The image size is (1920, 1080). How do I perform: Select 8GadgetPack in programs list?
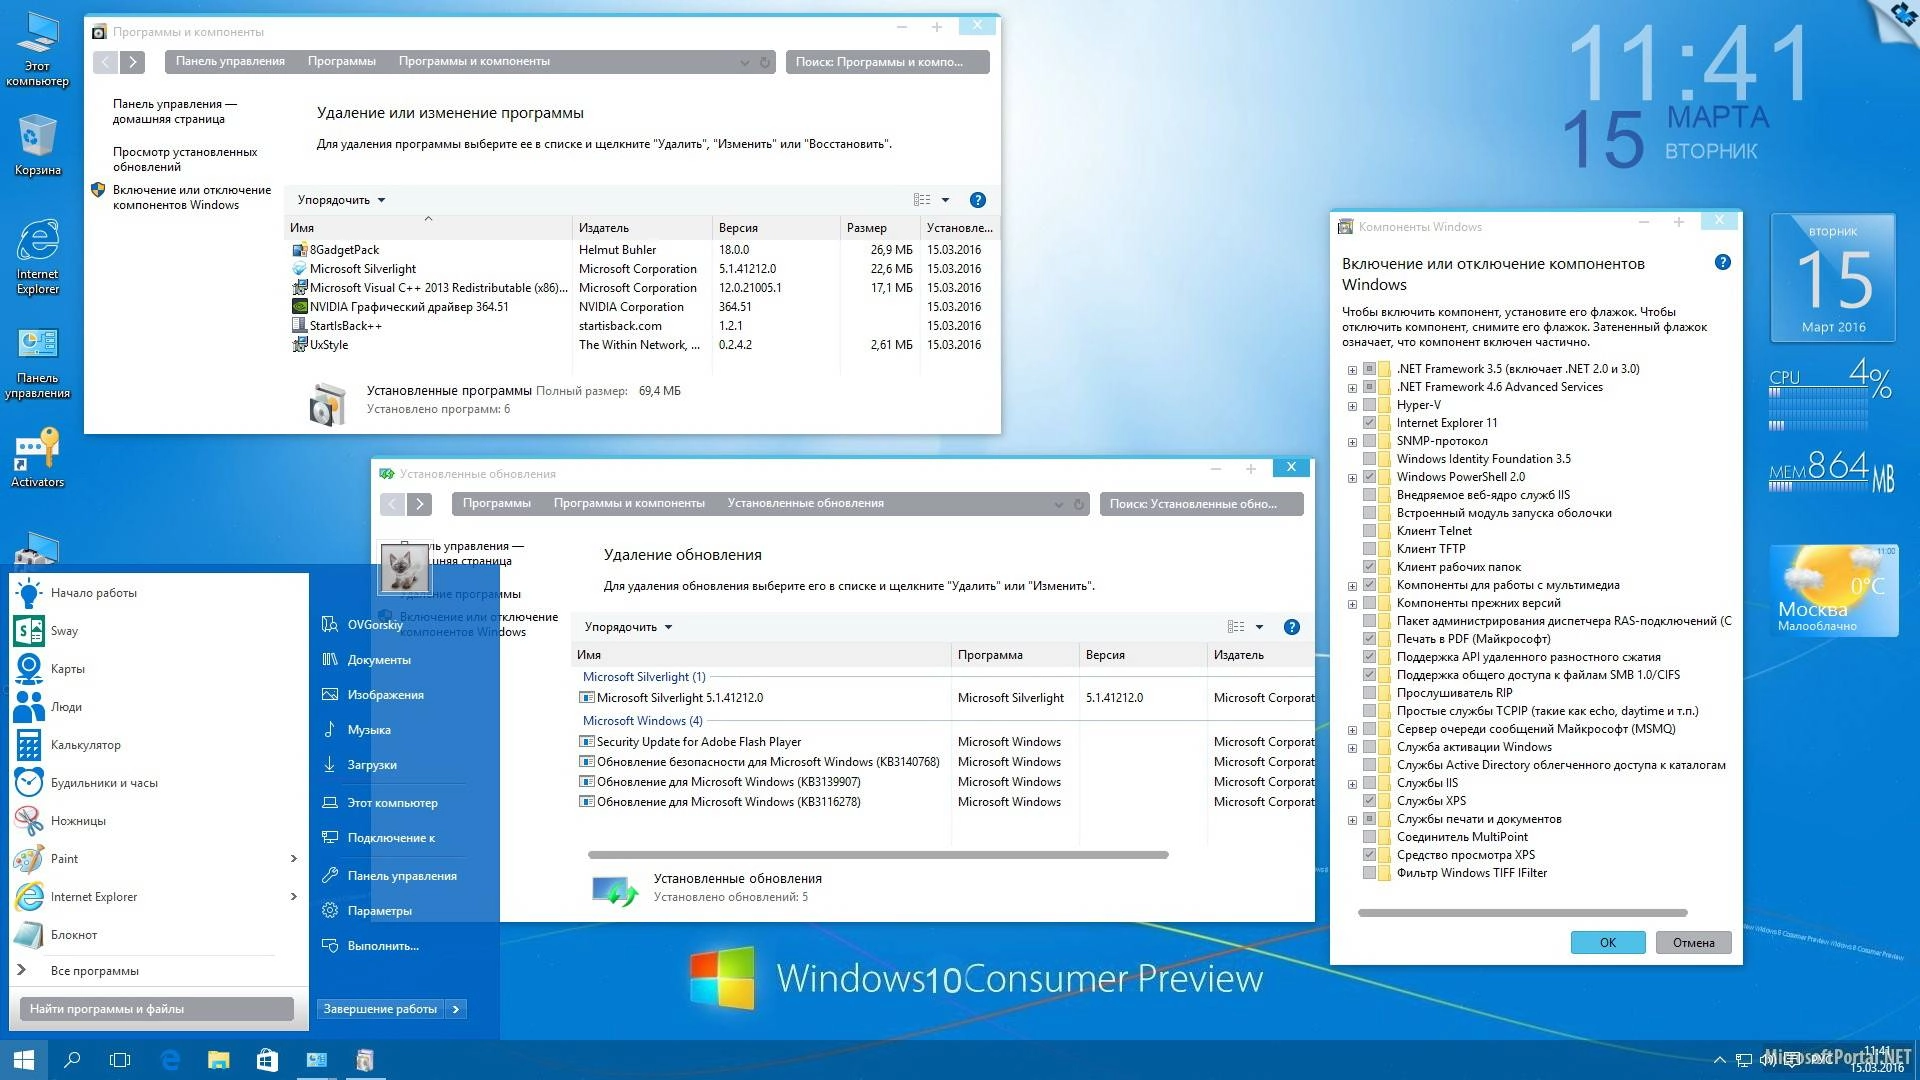pyautogui.click(x=344, y=250)
